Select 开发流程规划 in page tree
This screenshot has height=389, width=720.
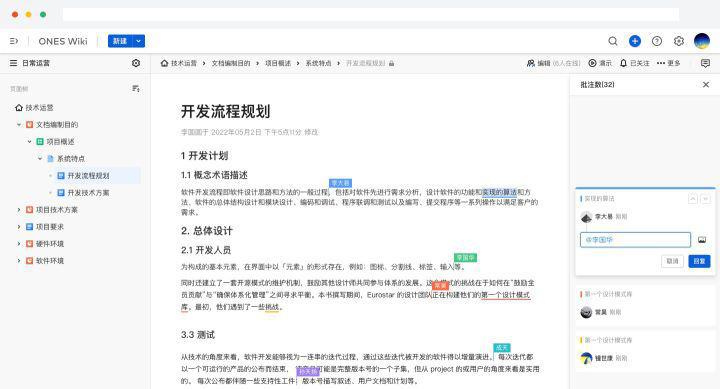88,175
